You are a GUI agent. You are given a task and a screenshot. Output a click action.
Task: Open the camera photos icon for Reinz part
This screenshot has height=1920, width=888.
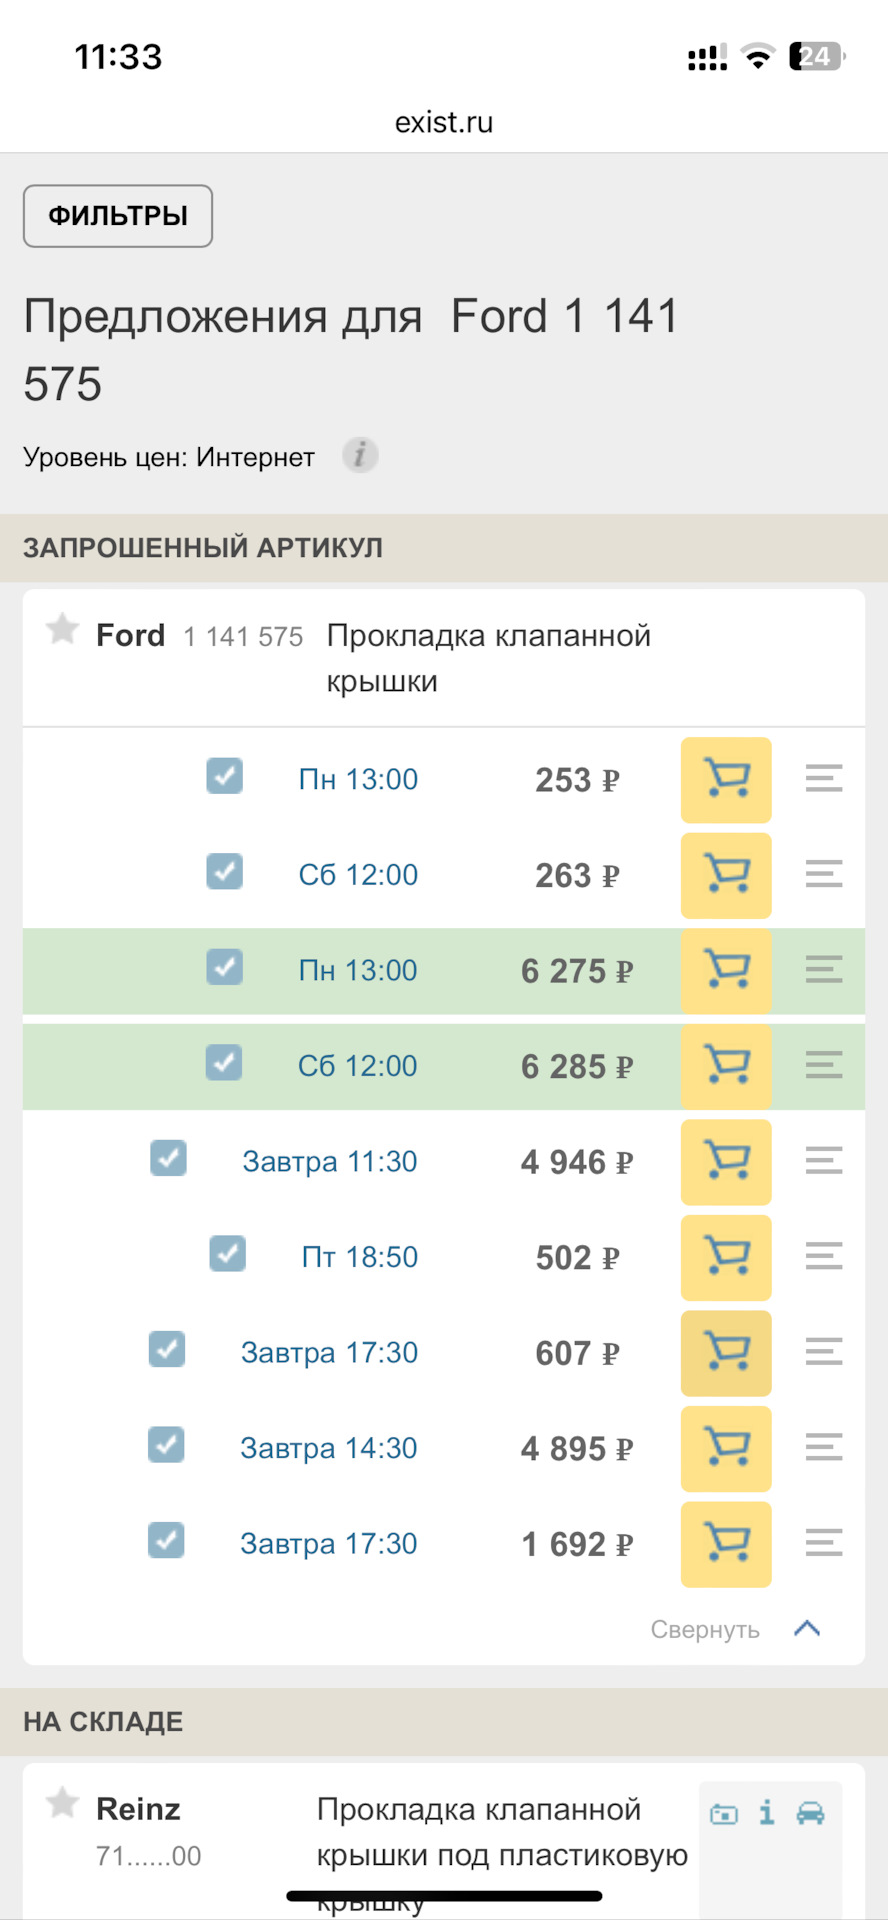tap(723, 1810)
